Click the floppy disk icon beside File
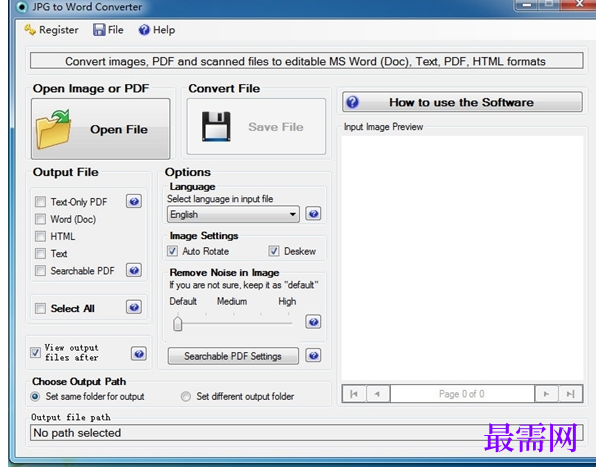The height and width of the screenshot is (469, 596). (99, 30)
